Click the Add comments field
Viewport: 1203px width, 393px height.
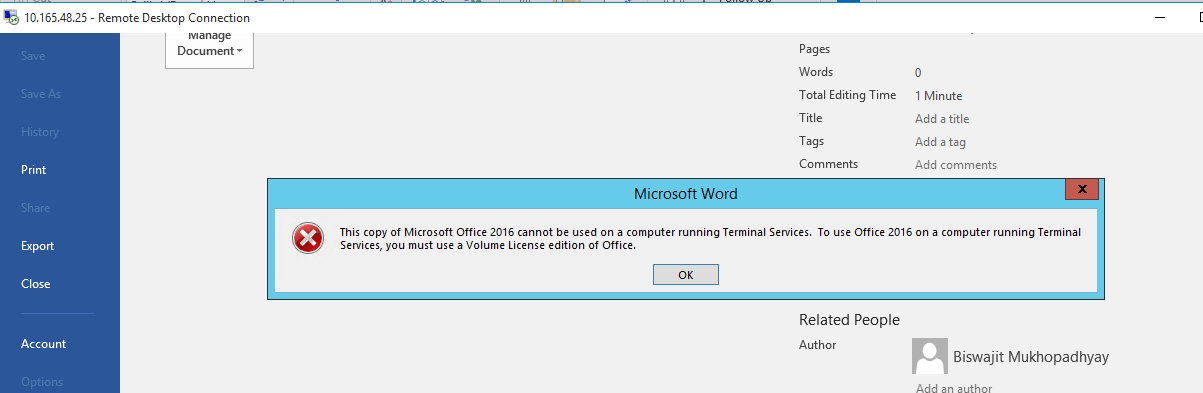pyautogui.click(x=956, y=165)
